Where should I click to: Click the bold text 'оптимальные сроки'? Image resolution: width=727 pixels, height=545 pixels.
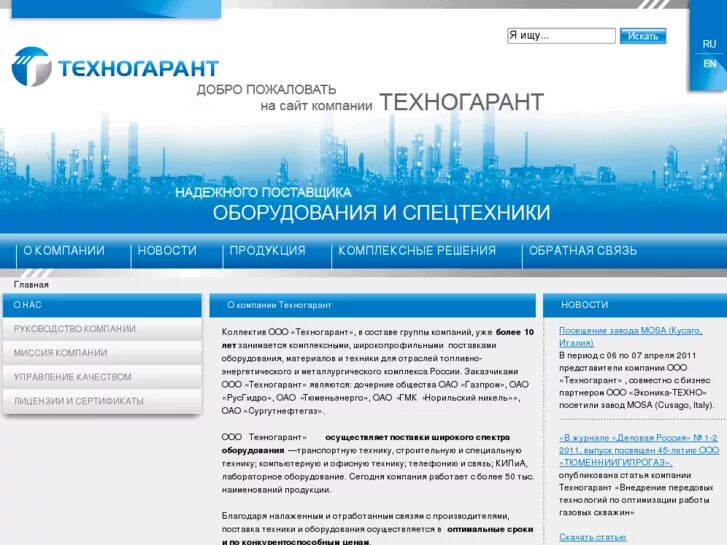(x=490, y=529)
